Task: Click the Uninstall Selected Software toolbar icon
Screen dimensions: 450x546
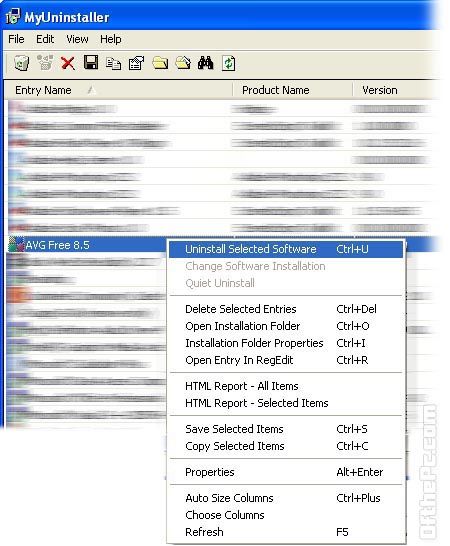Action: [x=22, y=63]
